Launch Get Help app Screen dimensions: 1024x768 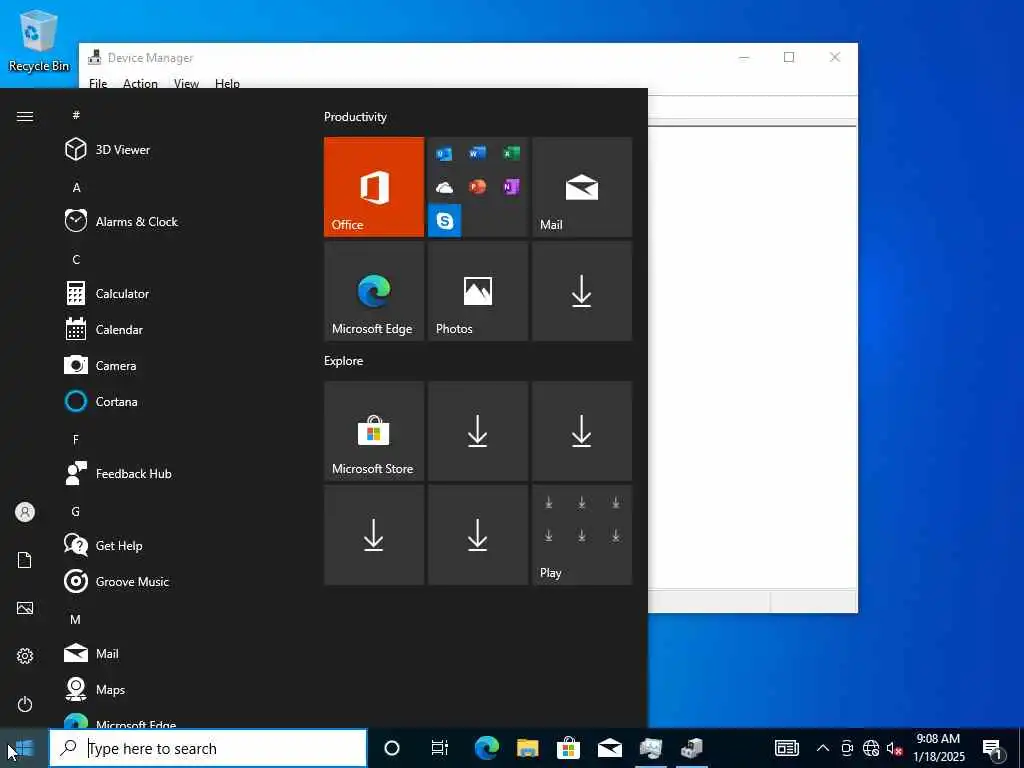(x=104, y=545)
